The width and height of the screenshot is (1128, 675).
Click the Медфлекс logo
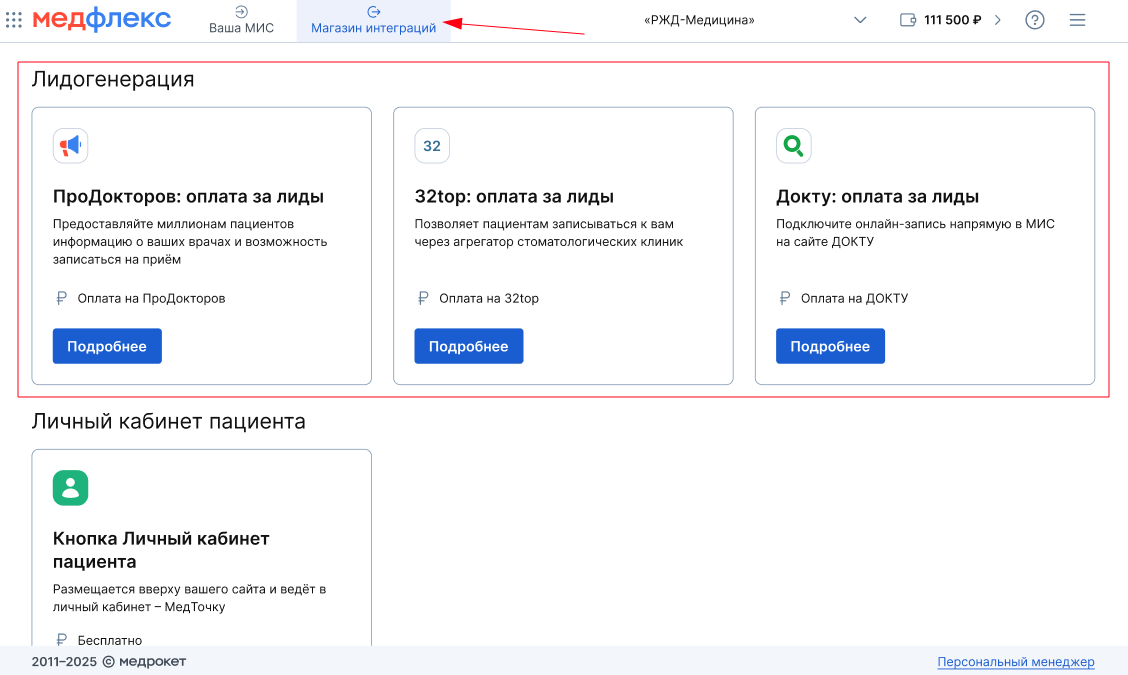point(101,19)
